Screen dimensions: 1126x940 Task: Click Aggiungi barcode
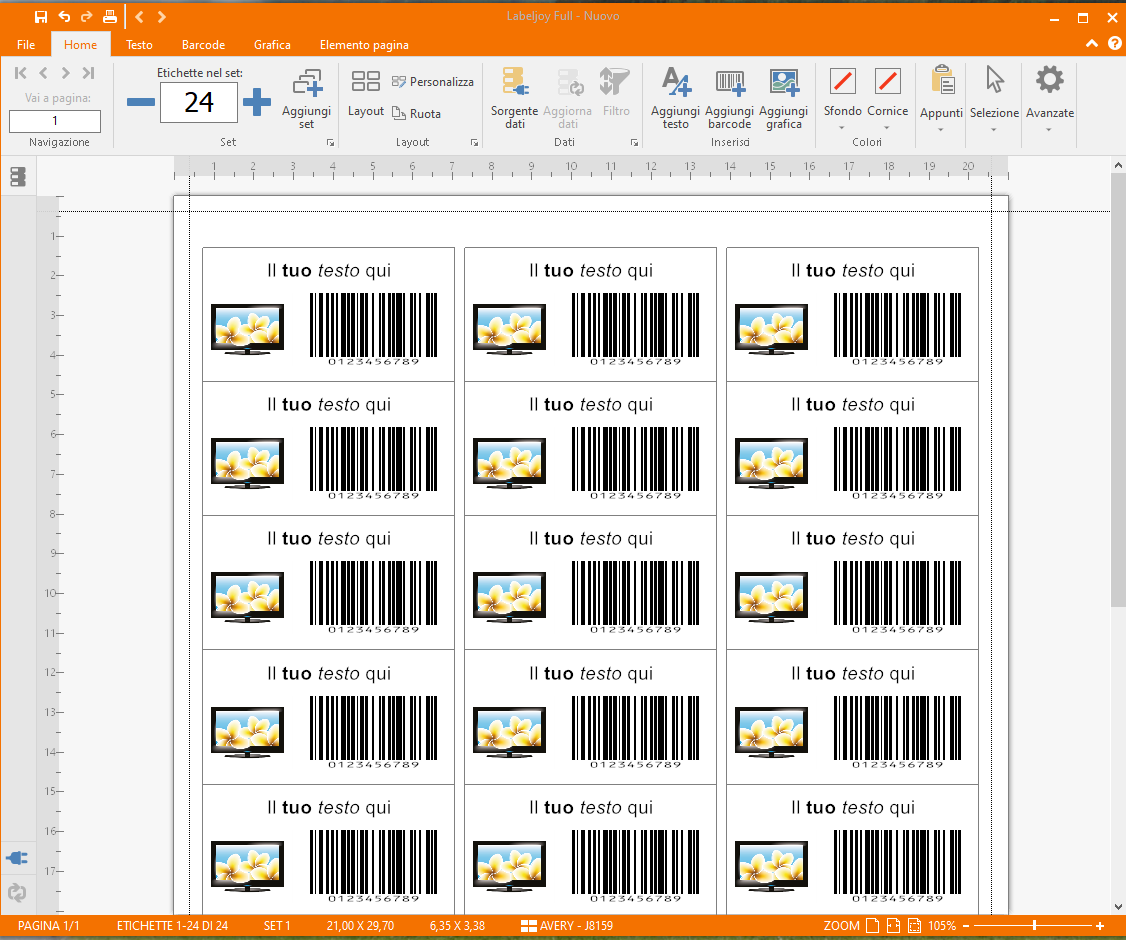(x=729, y=99)
